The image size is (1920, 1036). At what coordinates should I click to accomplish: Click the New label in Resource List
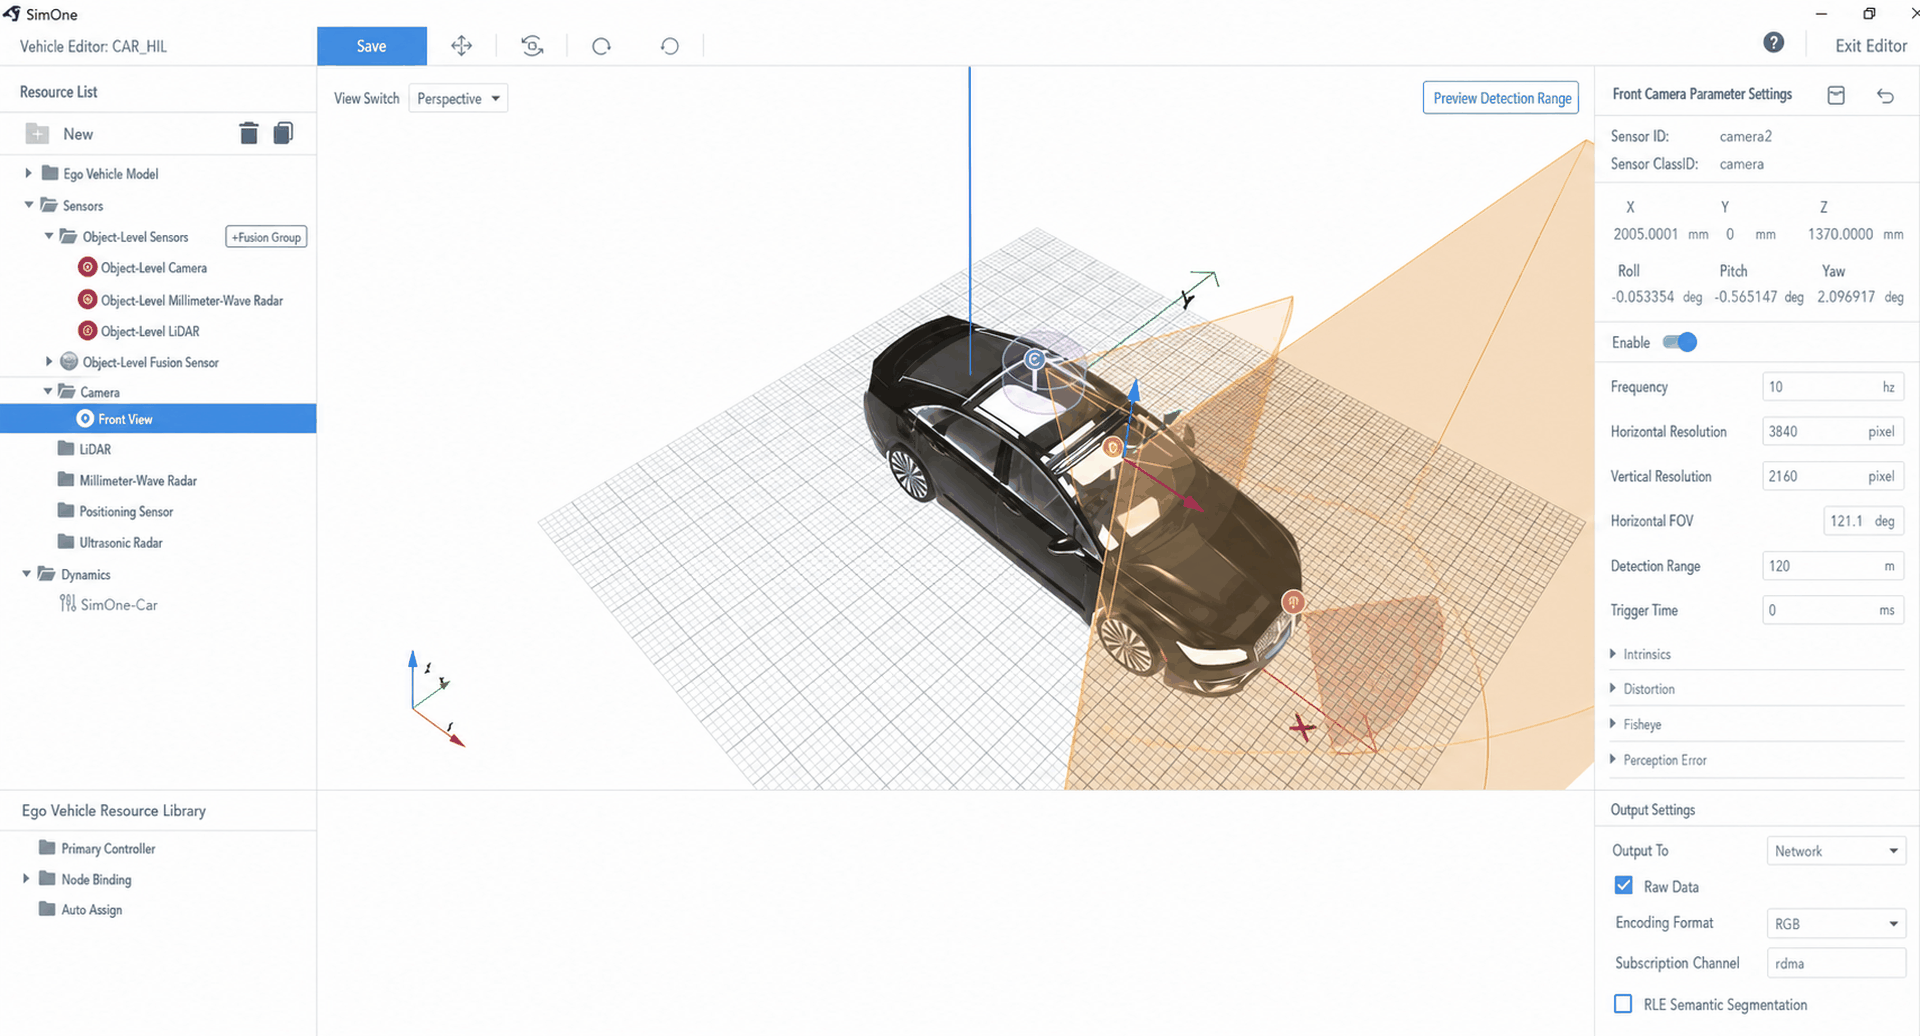pyautogui.click(x=78, y=134)
